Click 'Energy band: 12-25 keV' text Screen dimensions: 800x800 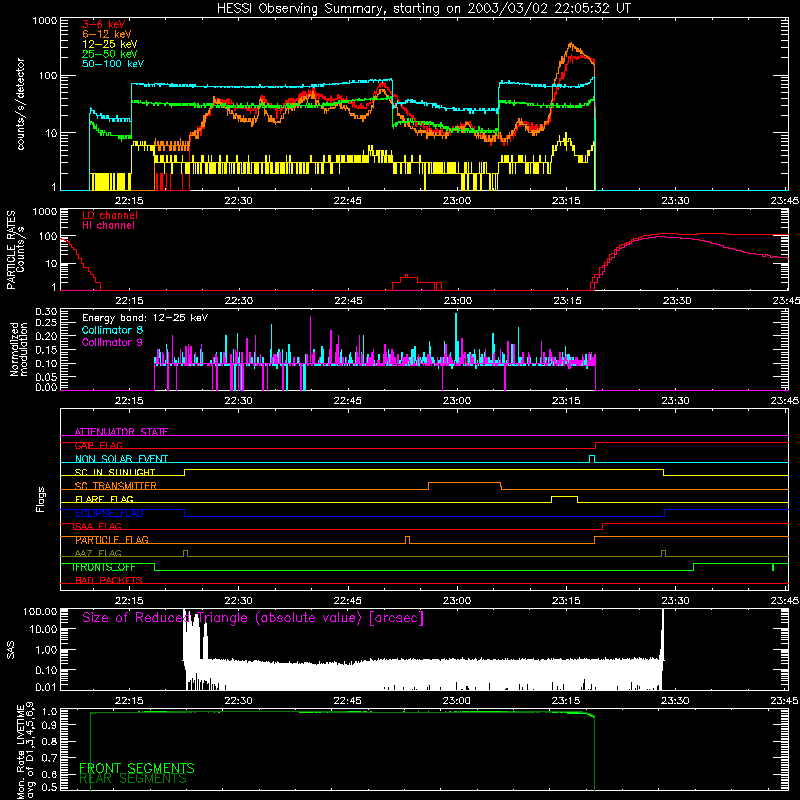145,318
